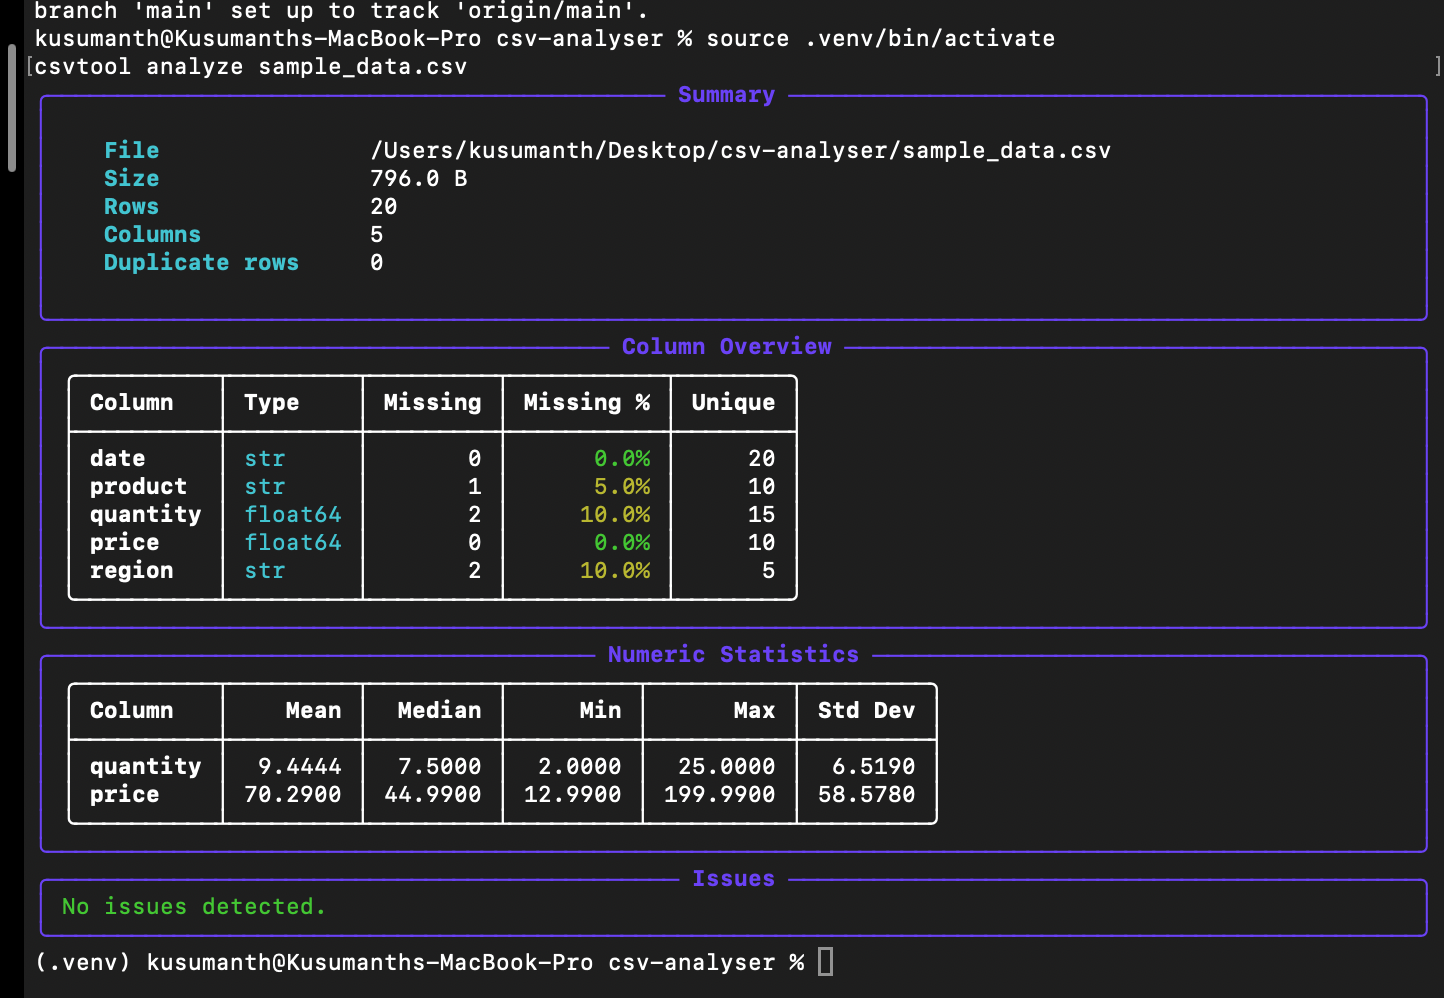Click the Min column header
Viewport: 1444px width, 998px height.
click(x=601, y=711)
